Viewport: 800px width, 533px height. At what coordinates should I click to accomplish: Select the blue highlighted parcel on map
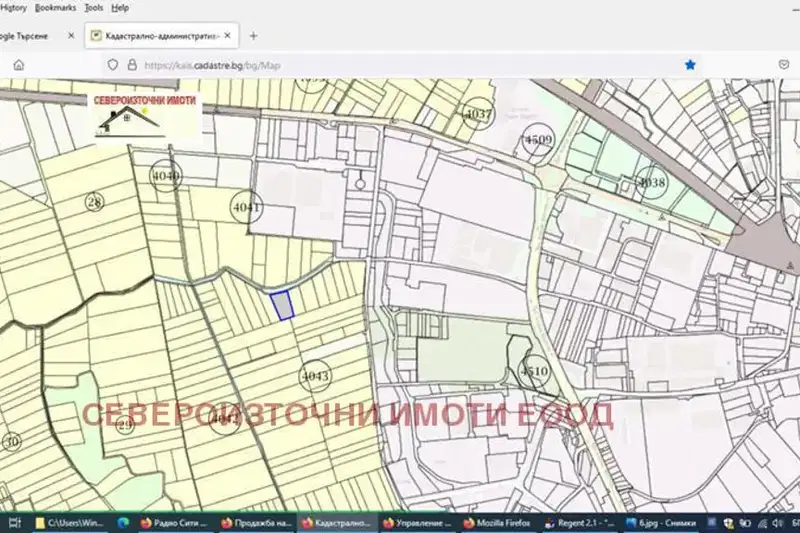[282, 305]
